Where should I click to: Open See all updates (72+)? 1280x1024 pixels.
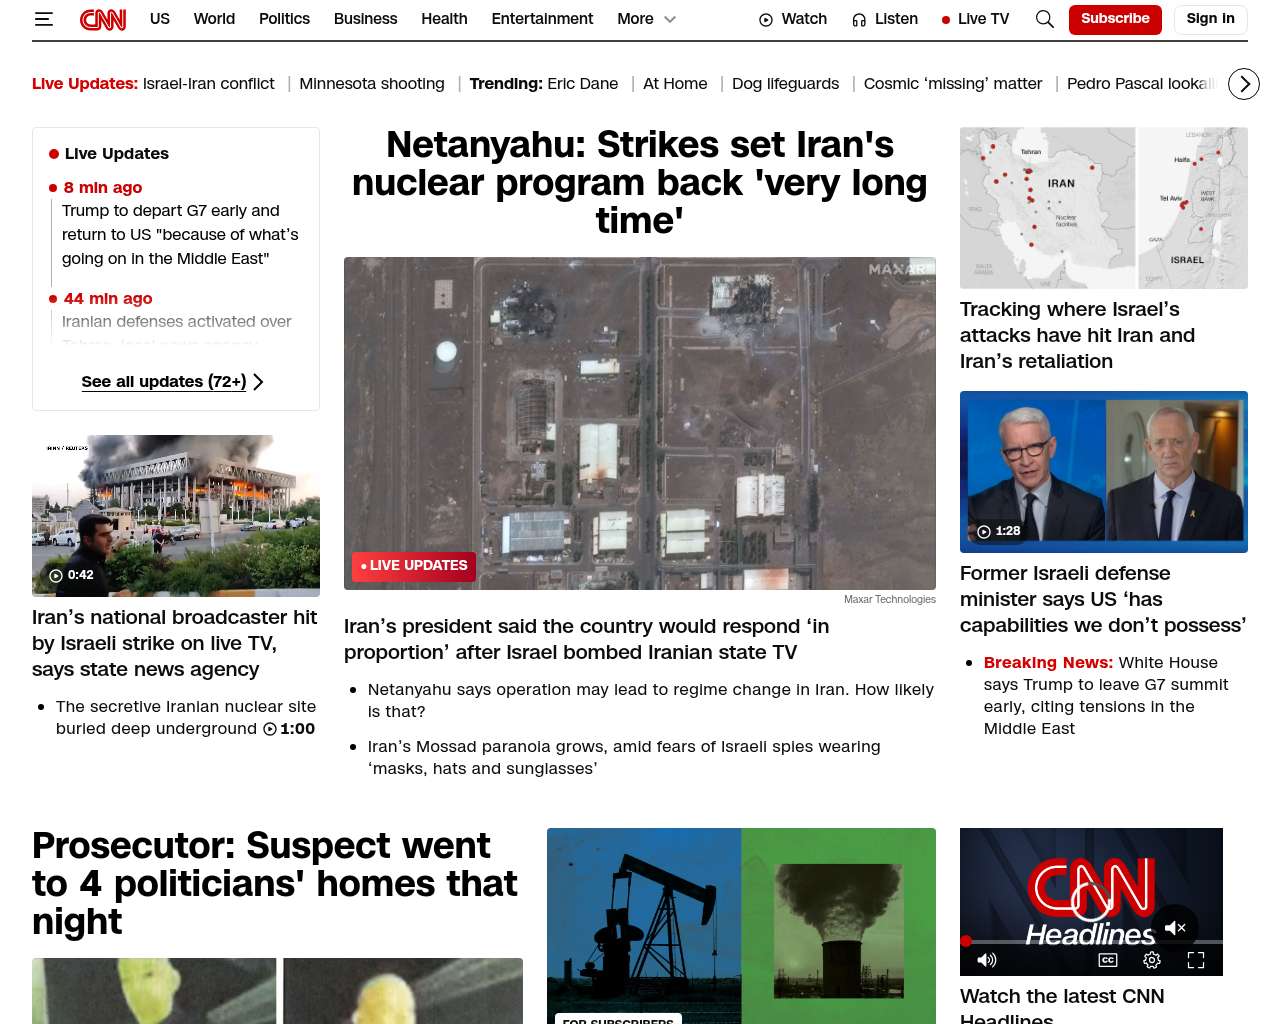[164, 382]
